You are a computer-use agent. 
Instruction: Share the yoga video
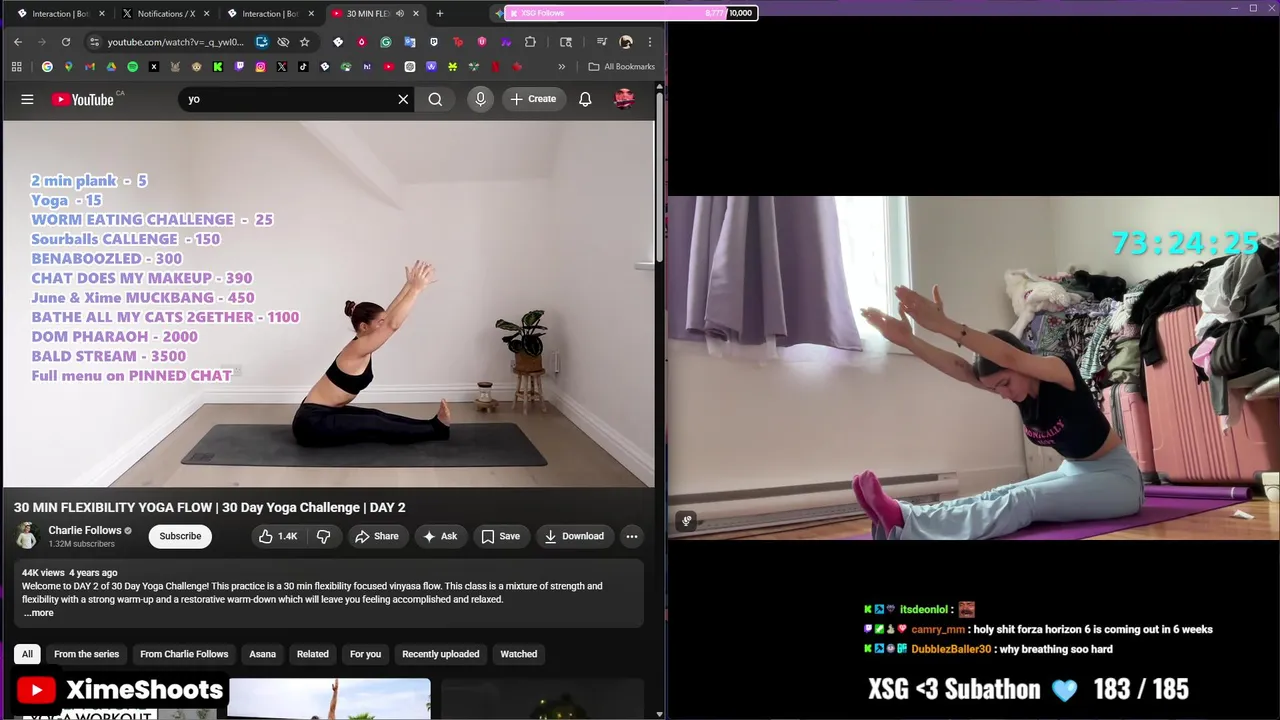(x=376, y=536)
